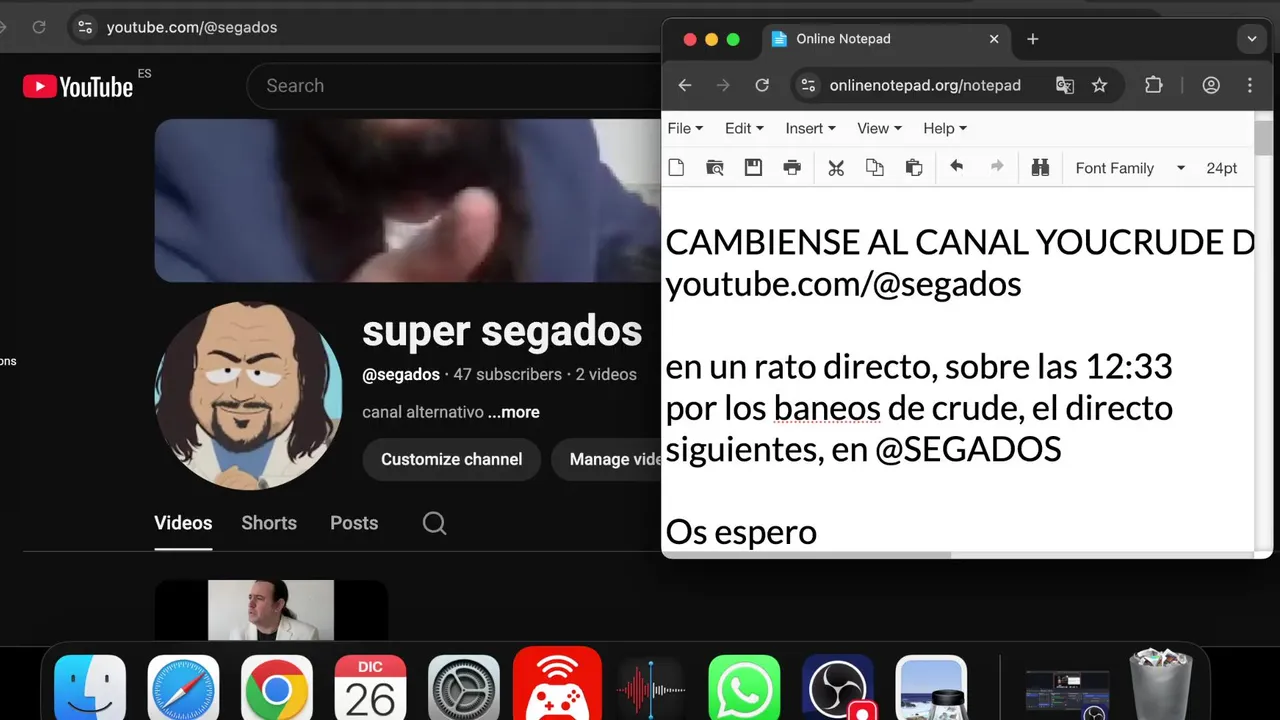Open Safari from the dock

[184, 690]
